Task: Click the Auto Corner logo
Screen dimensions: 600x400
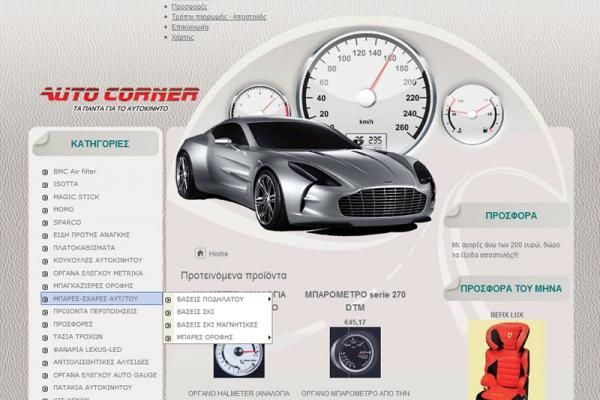Action: pyautogui.click(x=120, y=99)
